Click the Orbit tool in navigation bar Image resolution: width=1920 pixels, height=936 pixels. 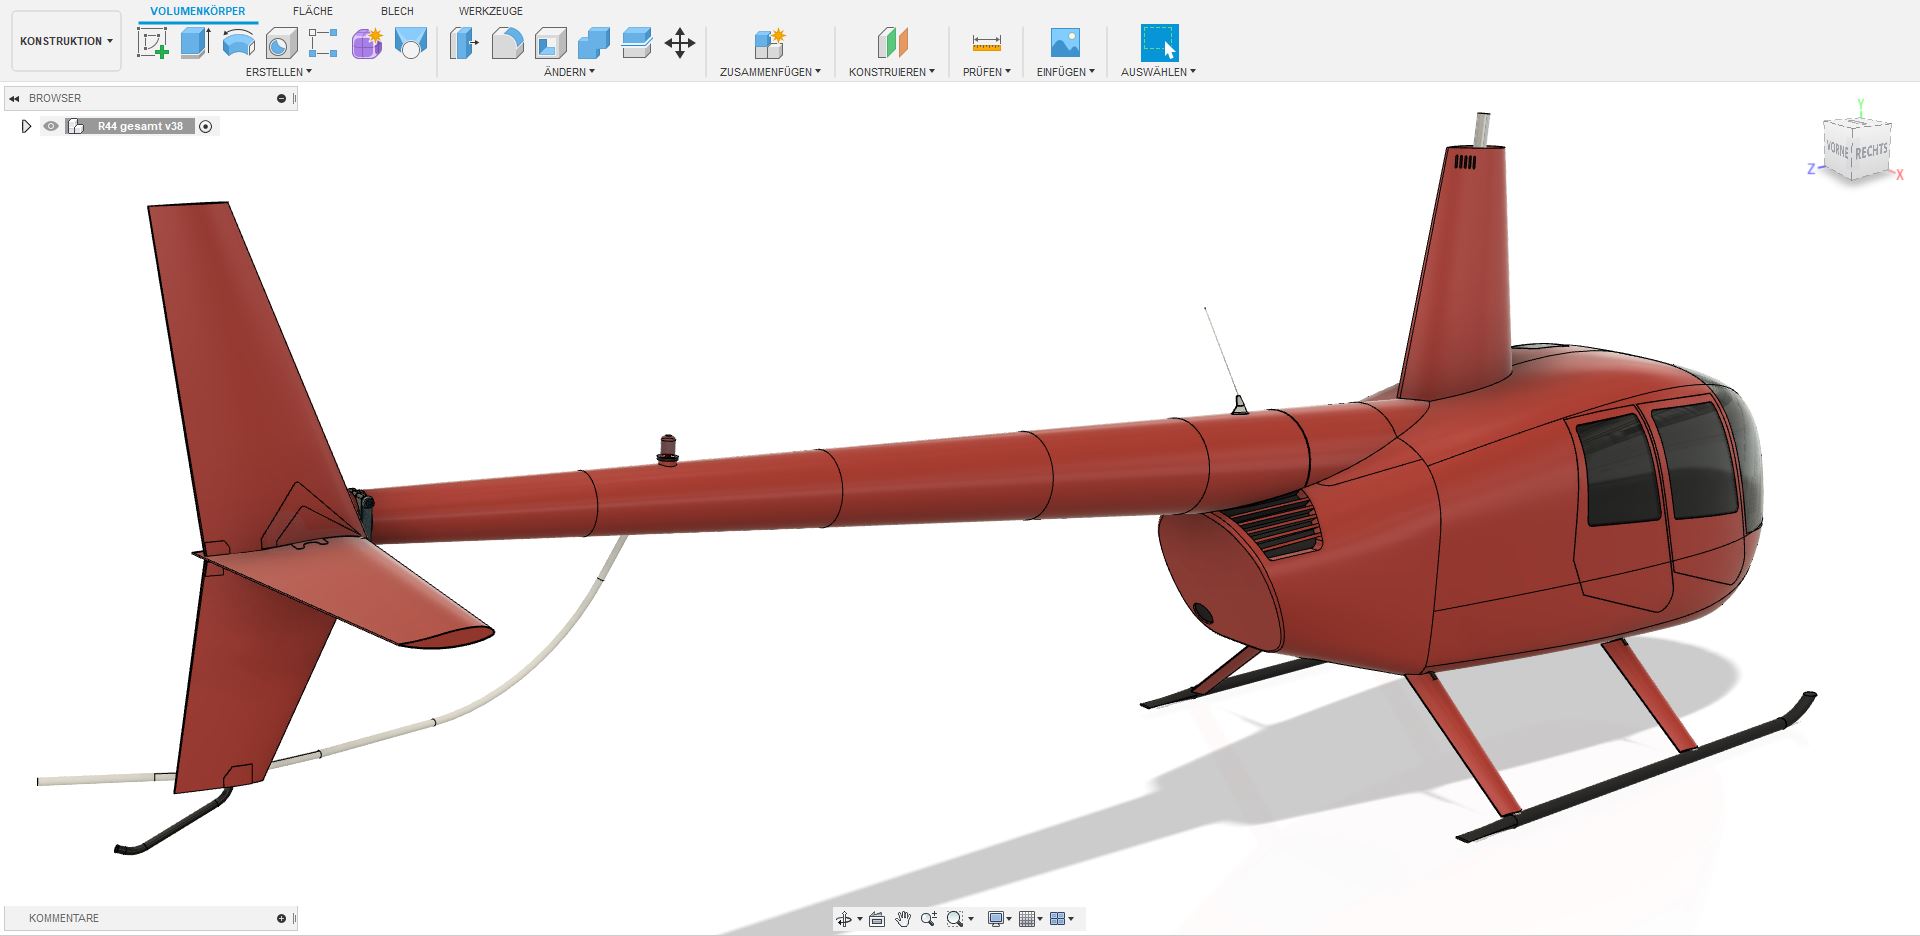843,919
